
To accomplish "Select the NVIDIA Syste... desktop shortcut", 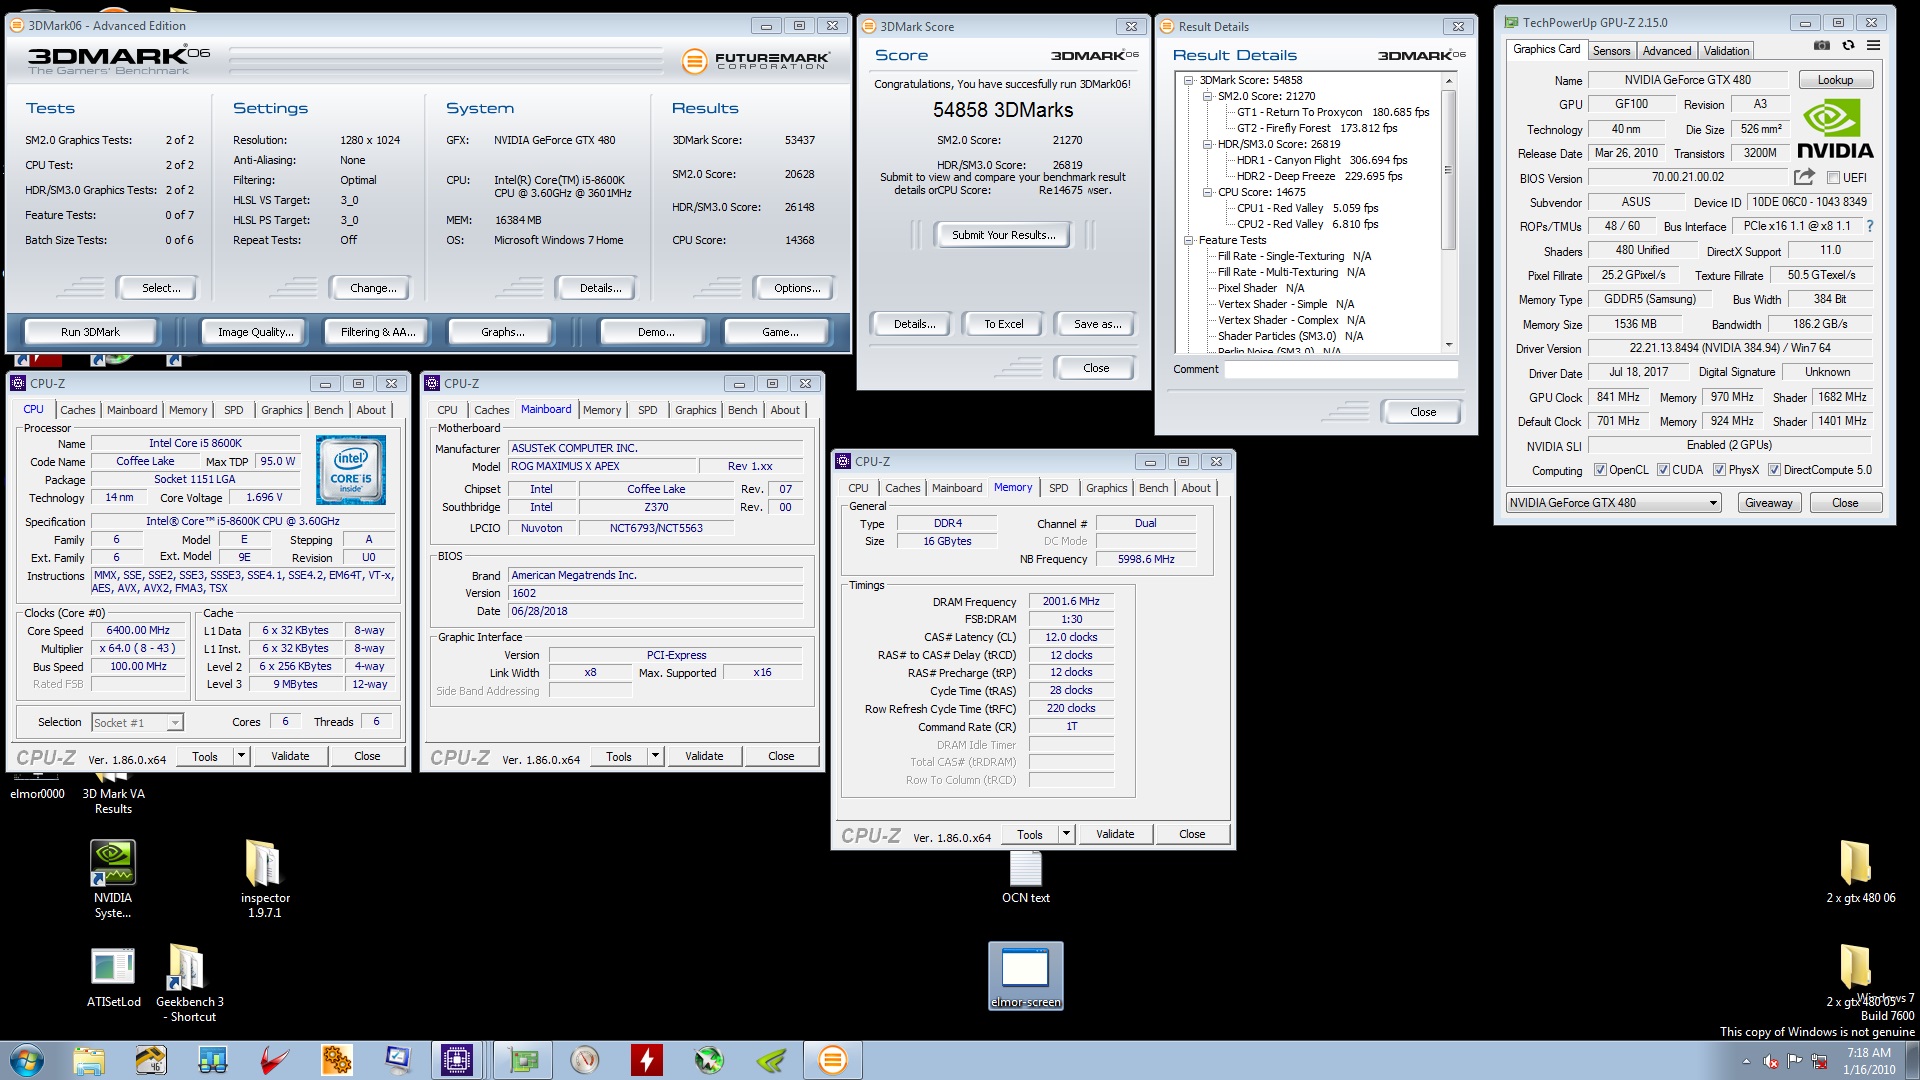I will (x=113, y=879).
